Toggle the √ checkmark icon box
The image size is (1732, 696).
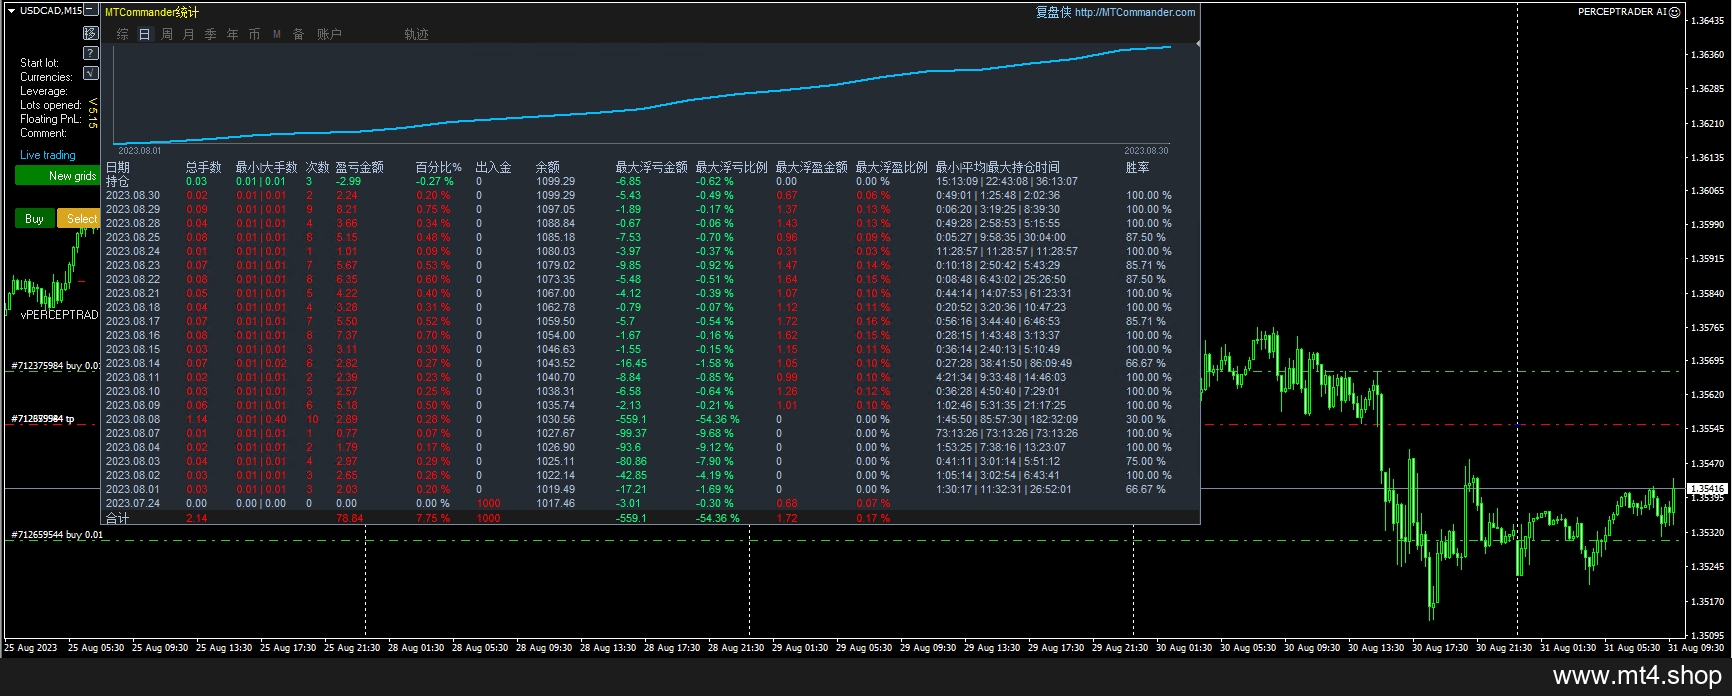91,73
